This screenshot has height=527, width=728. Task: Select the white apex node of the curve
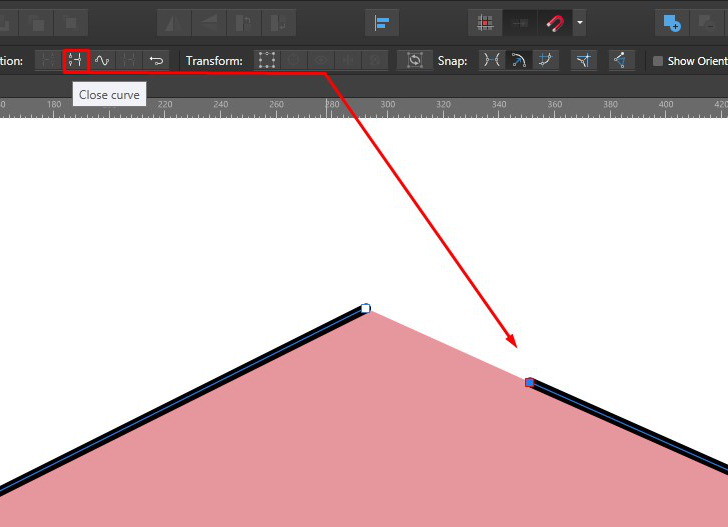tap(366, 308)
